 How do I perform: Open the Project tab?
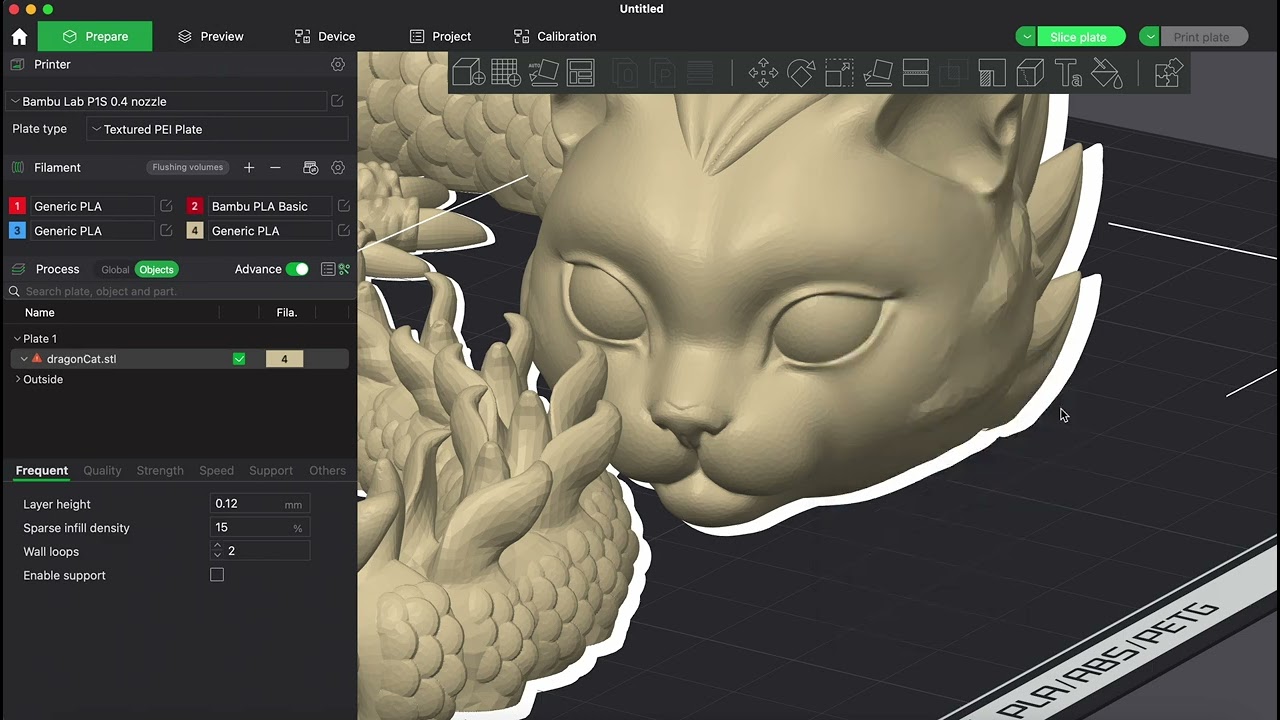(440, 36)
